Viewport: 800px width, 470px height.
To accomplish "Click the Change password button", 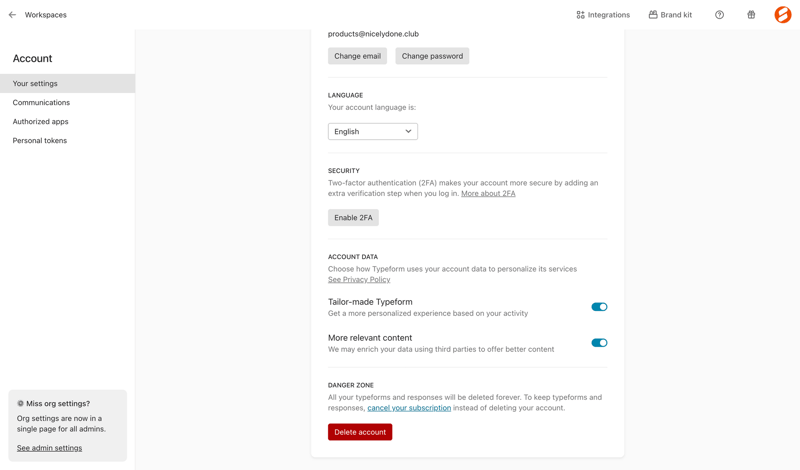I will pos(432,56).
